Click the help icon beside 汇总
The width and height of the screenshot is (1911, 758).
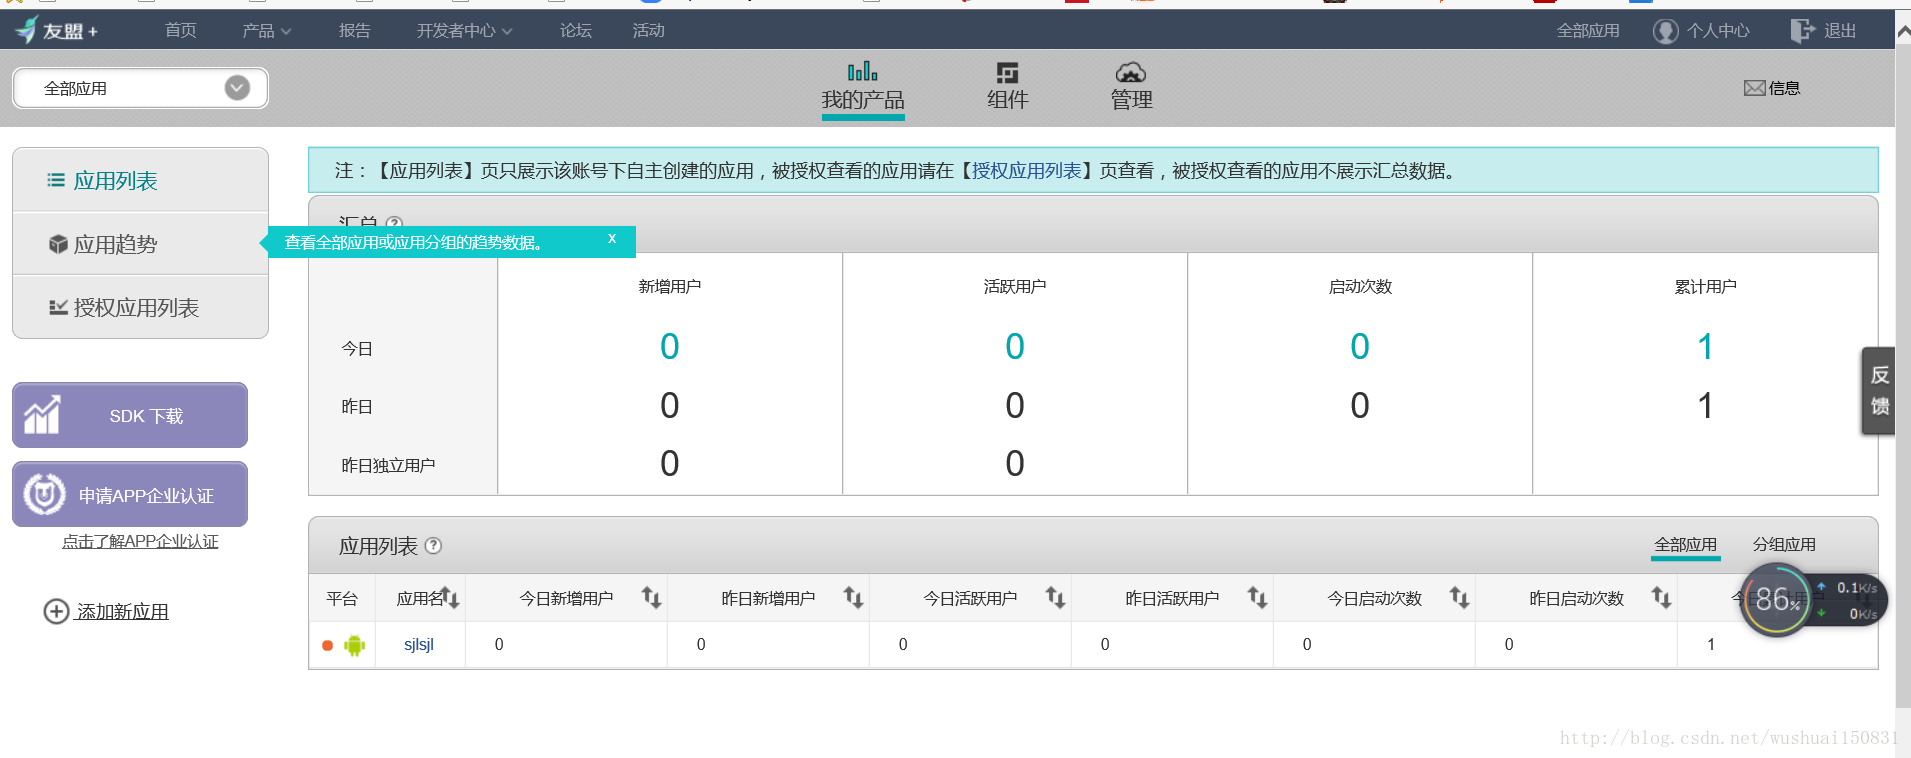[x=394, y=224]
